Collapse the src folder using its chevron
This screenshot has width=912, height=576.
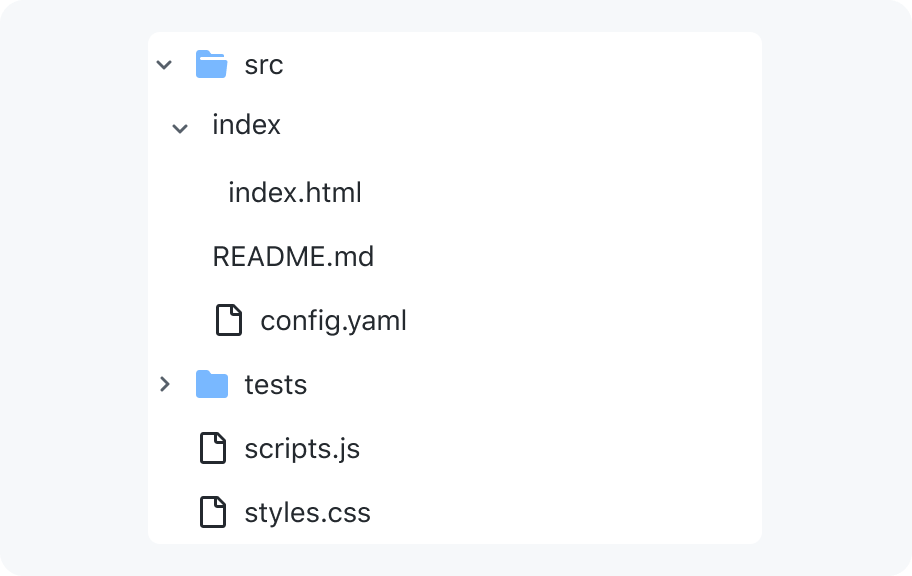point(165,65)
